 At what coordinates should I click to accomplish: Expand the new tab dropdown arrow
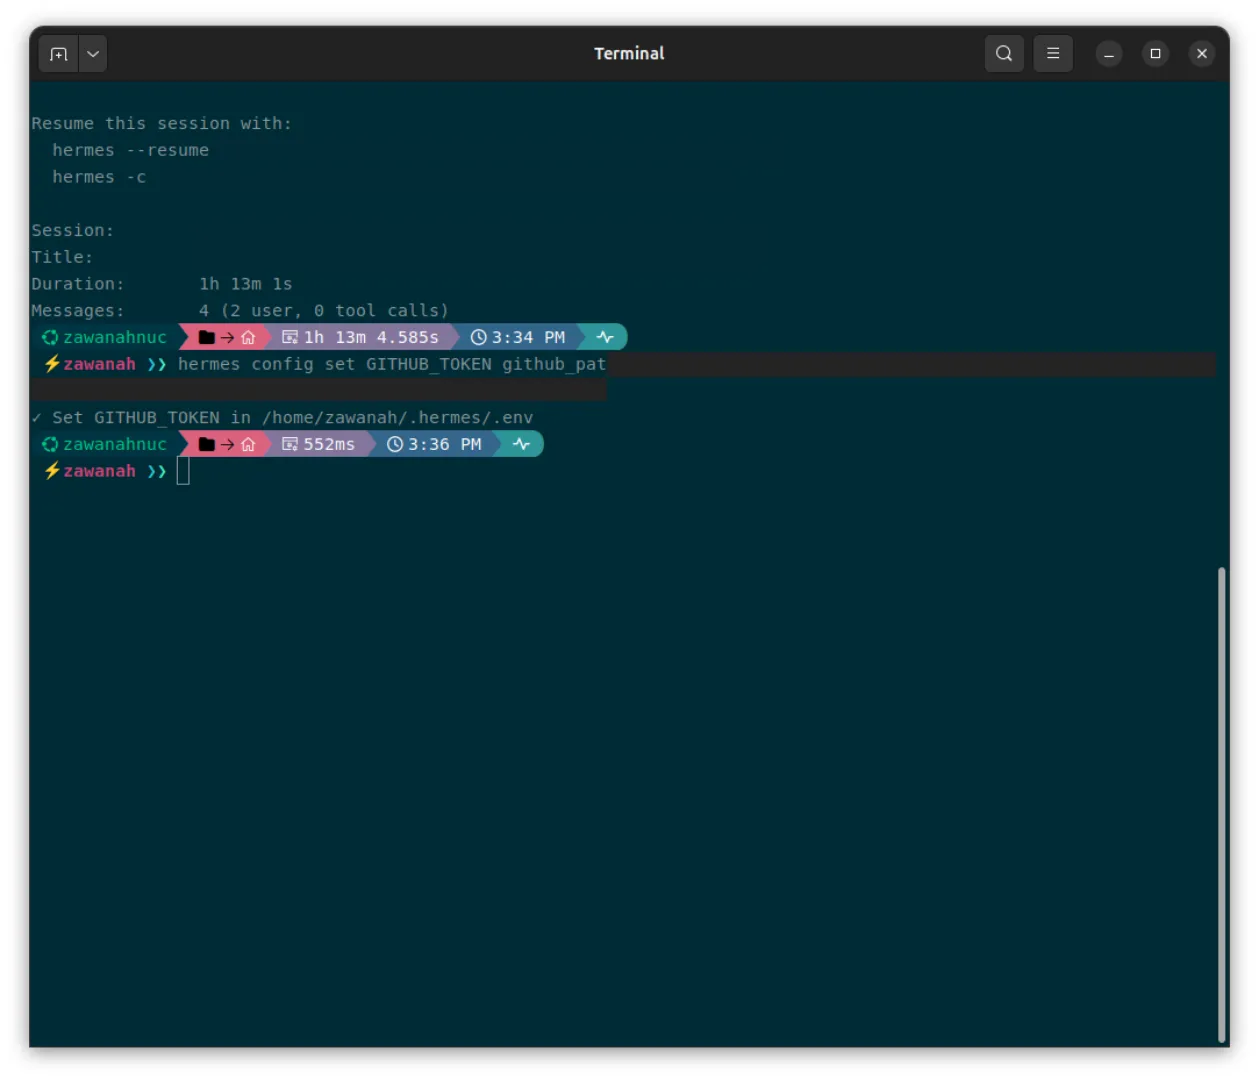pos(93,54)
